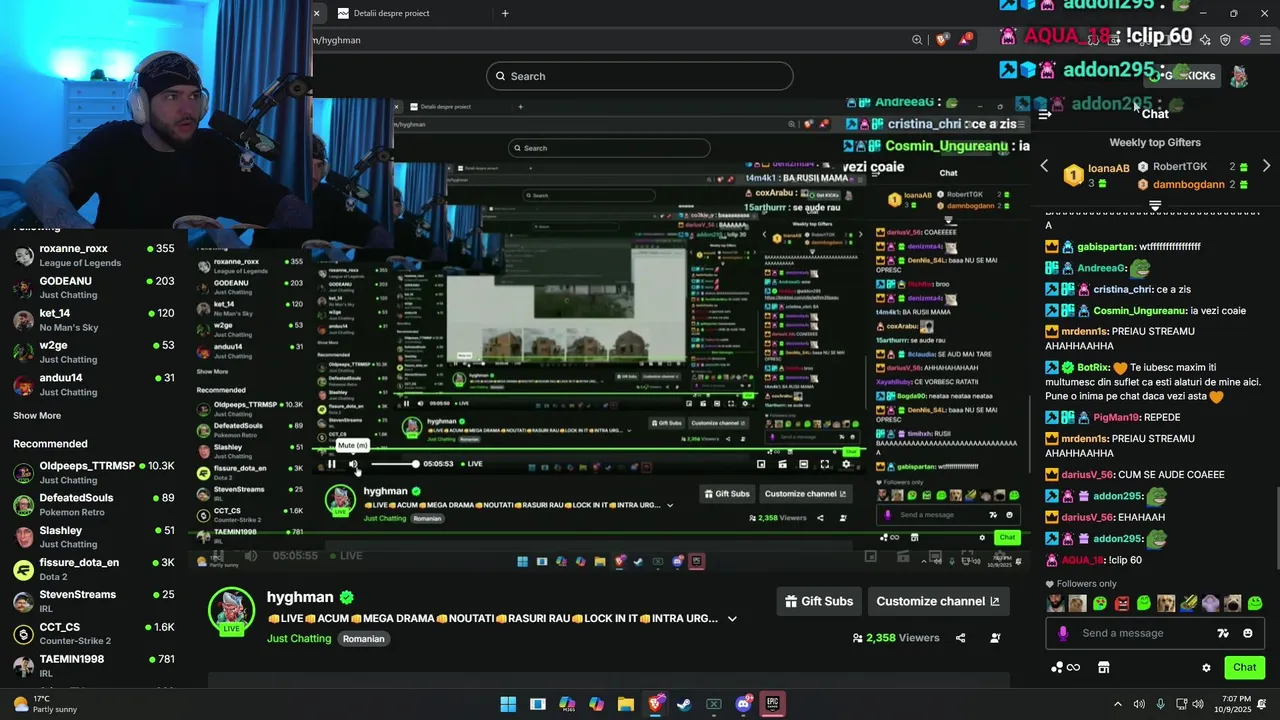Click the Brave shield icon in address bar
The image size is (1280, 720).
tap(942, 40)
